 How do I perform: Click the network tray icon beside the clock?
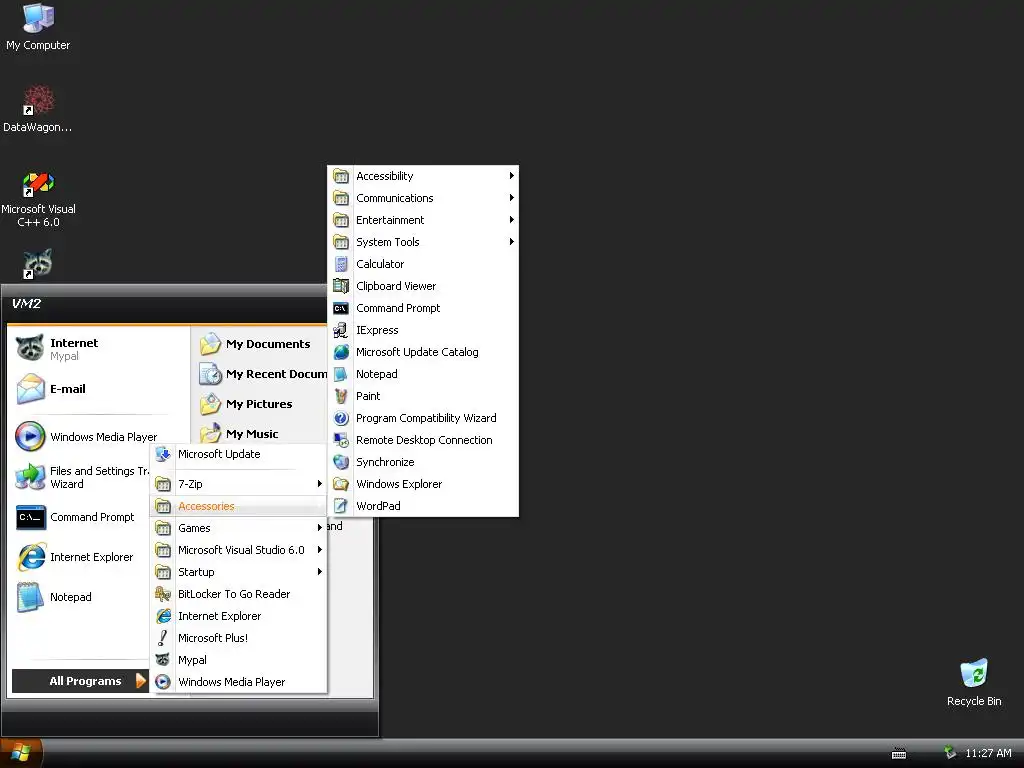point(950,752)
